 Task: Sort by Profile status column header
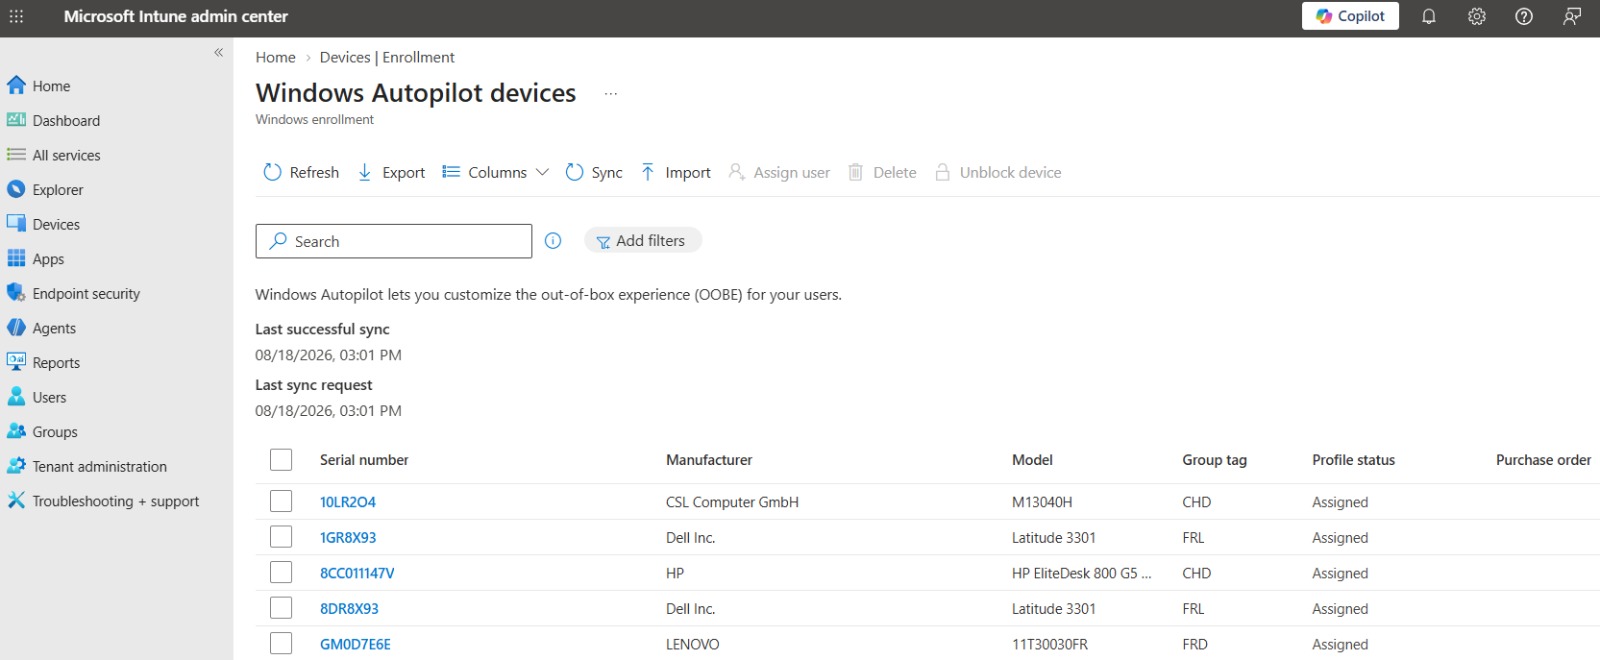pos(1353,460)
